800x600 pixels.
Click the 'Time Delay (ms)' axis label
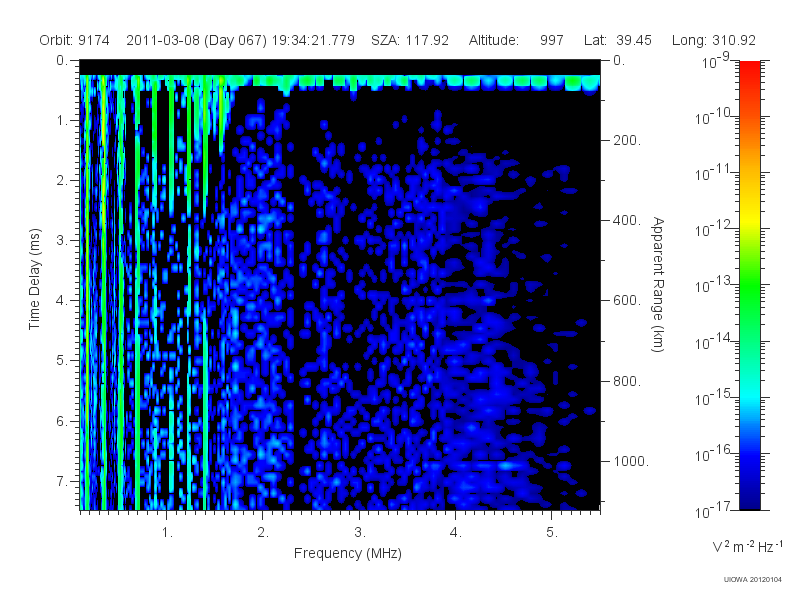click(x=34, y=279)
